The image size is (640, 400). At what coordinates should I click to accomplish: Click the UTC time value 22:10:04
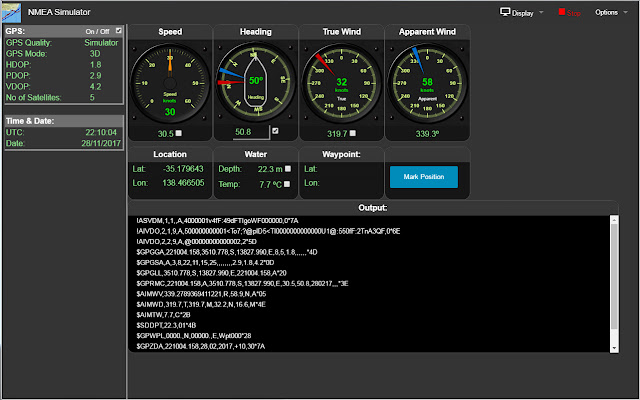point(101,132)
